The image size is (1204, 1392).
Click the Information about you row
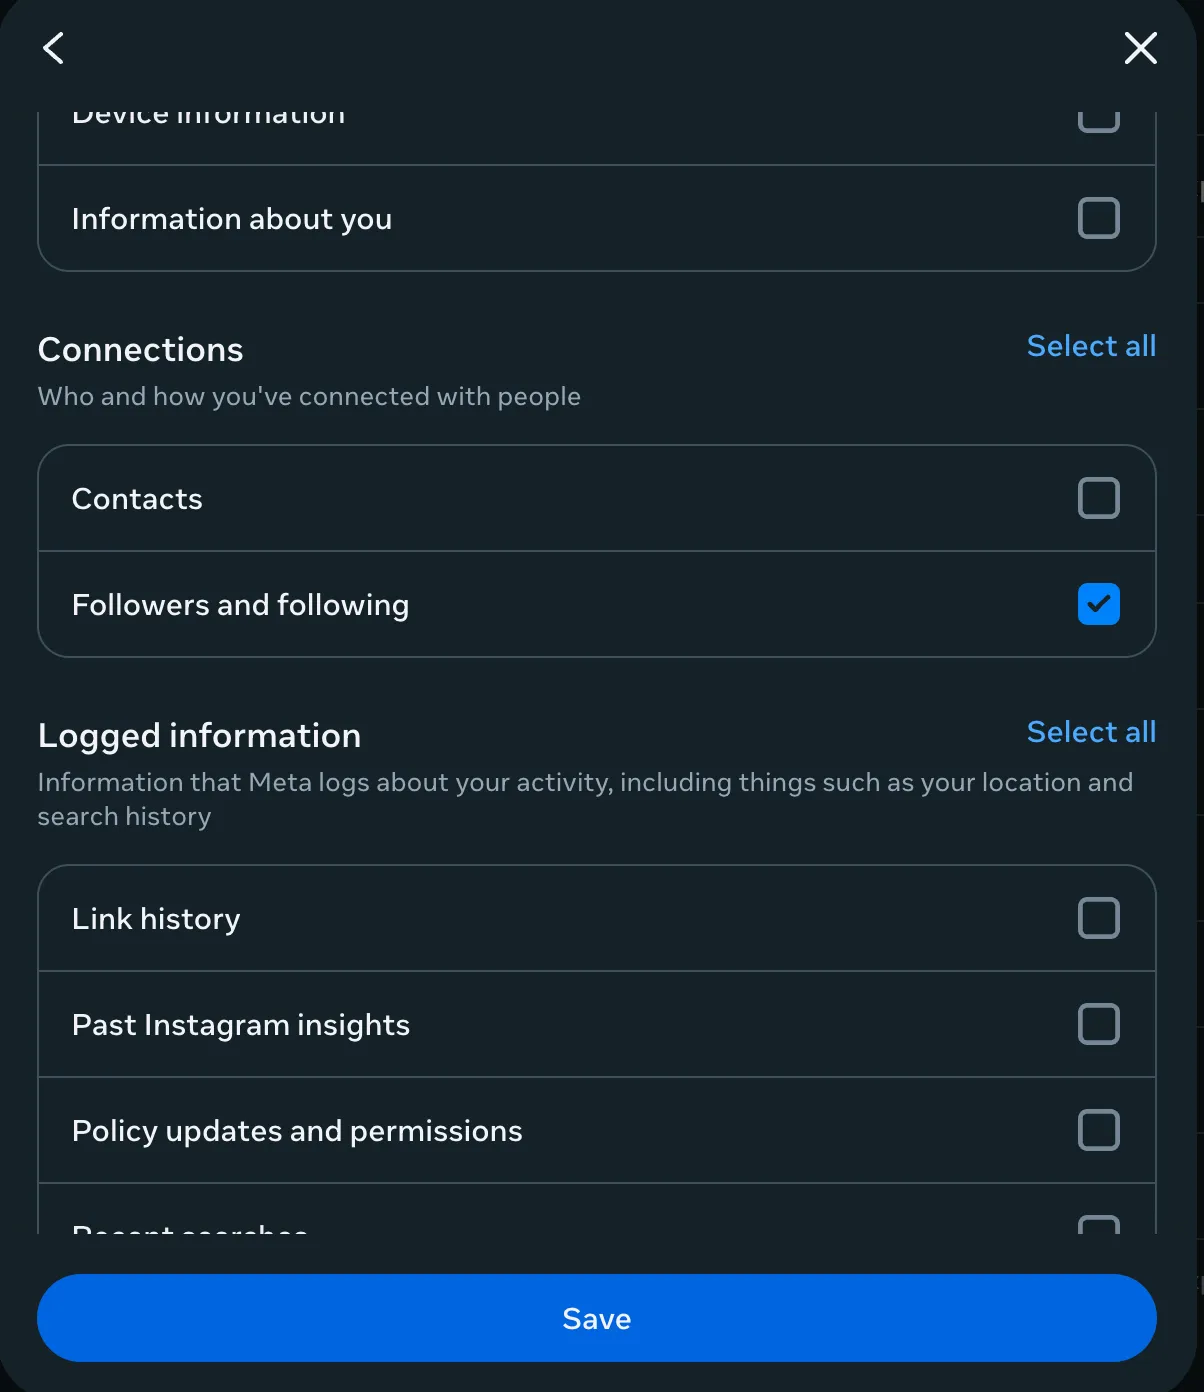400,218
